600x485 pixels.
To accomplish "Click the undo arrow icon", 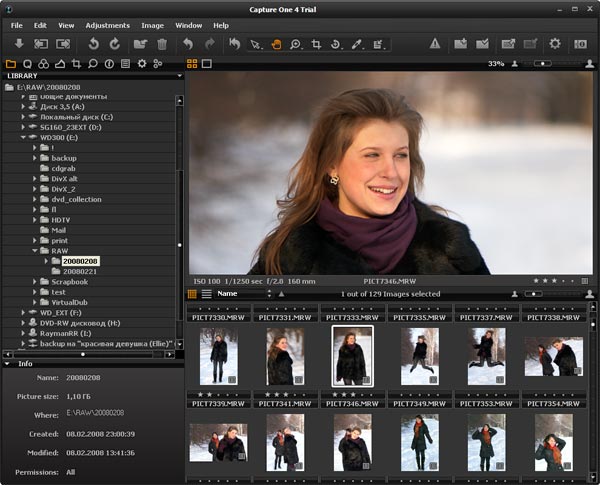I will (x=188, y=44).
